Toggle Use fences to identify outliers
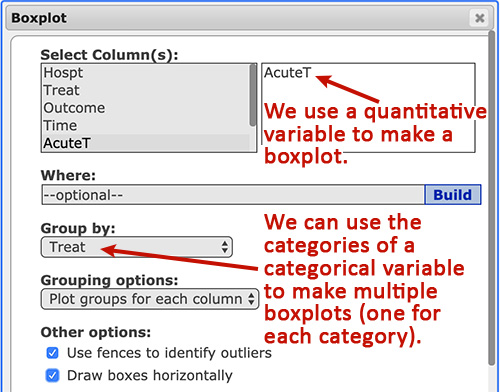The image size is (500, 392). click(52, 353)
